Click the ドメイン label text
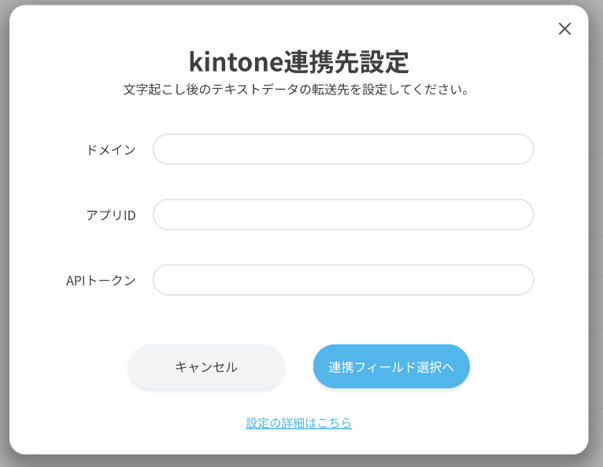 [x=110, y=149]
